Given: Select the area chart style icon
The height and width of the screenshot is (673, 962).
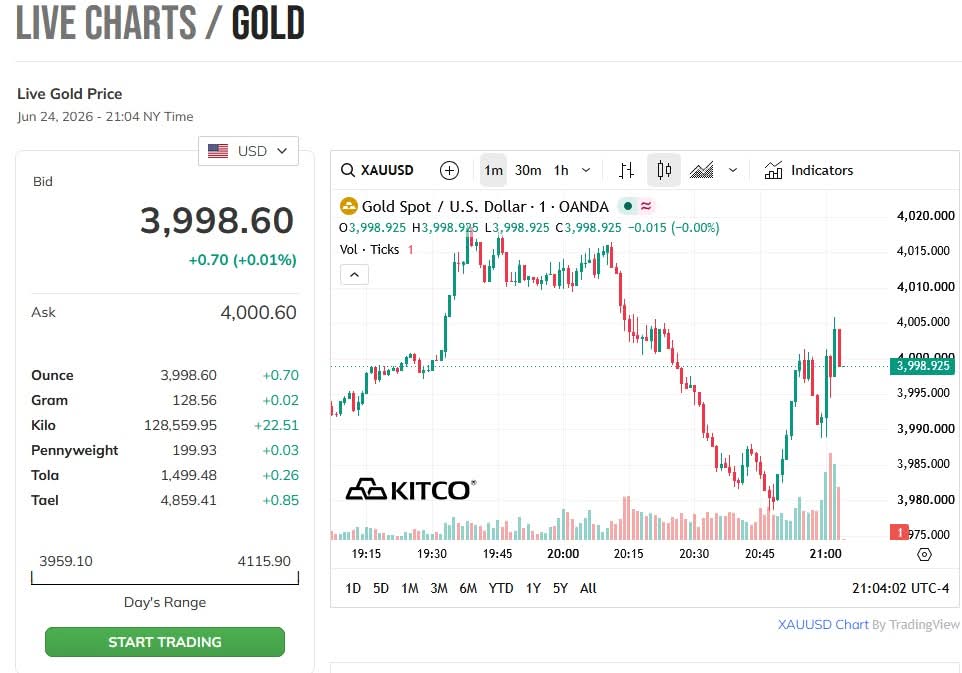Looking at the screenshot, I should (x=701, y=170).
